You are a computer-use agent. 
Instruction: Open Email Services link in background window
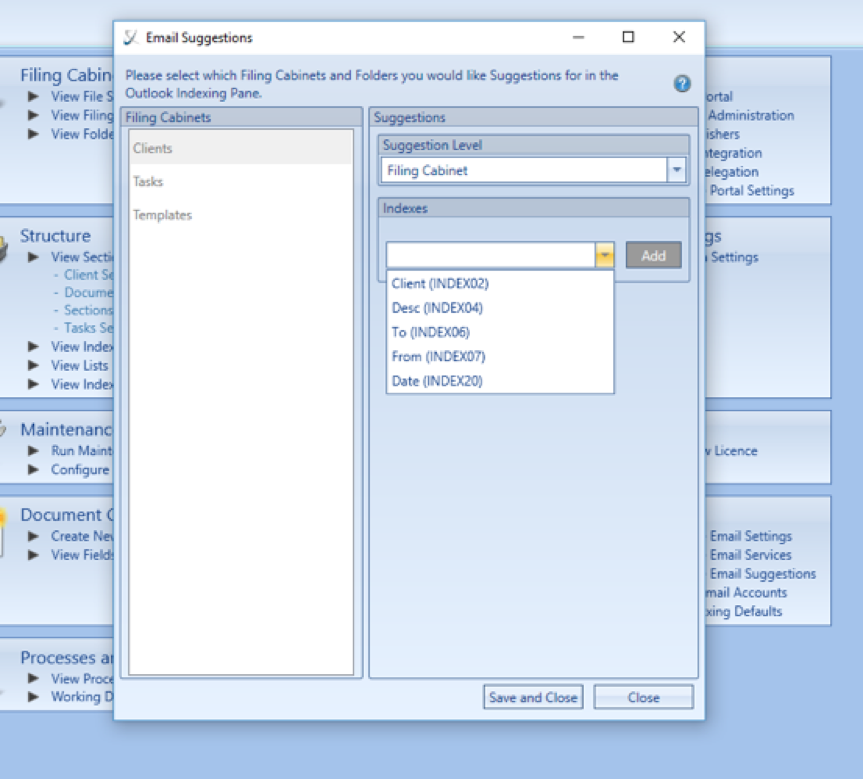750,554
